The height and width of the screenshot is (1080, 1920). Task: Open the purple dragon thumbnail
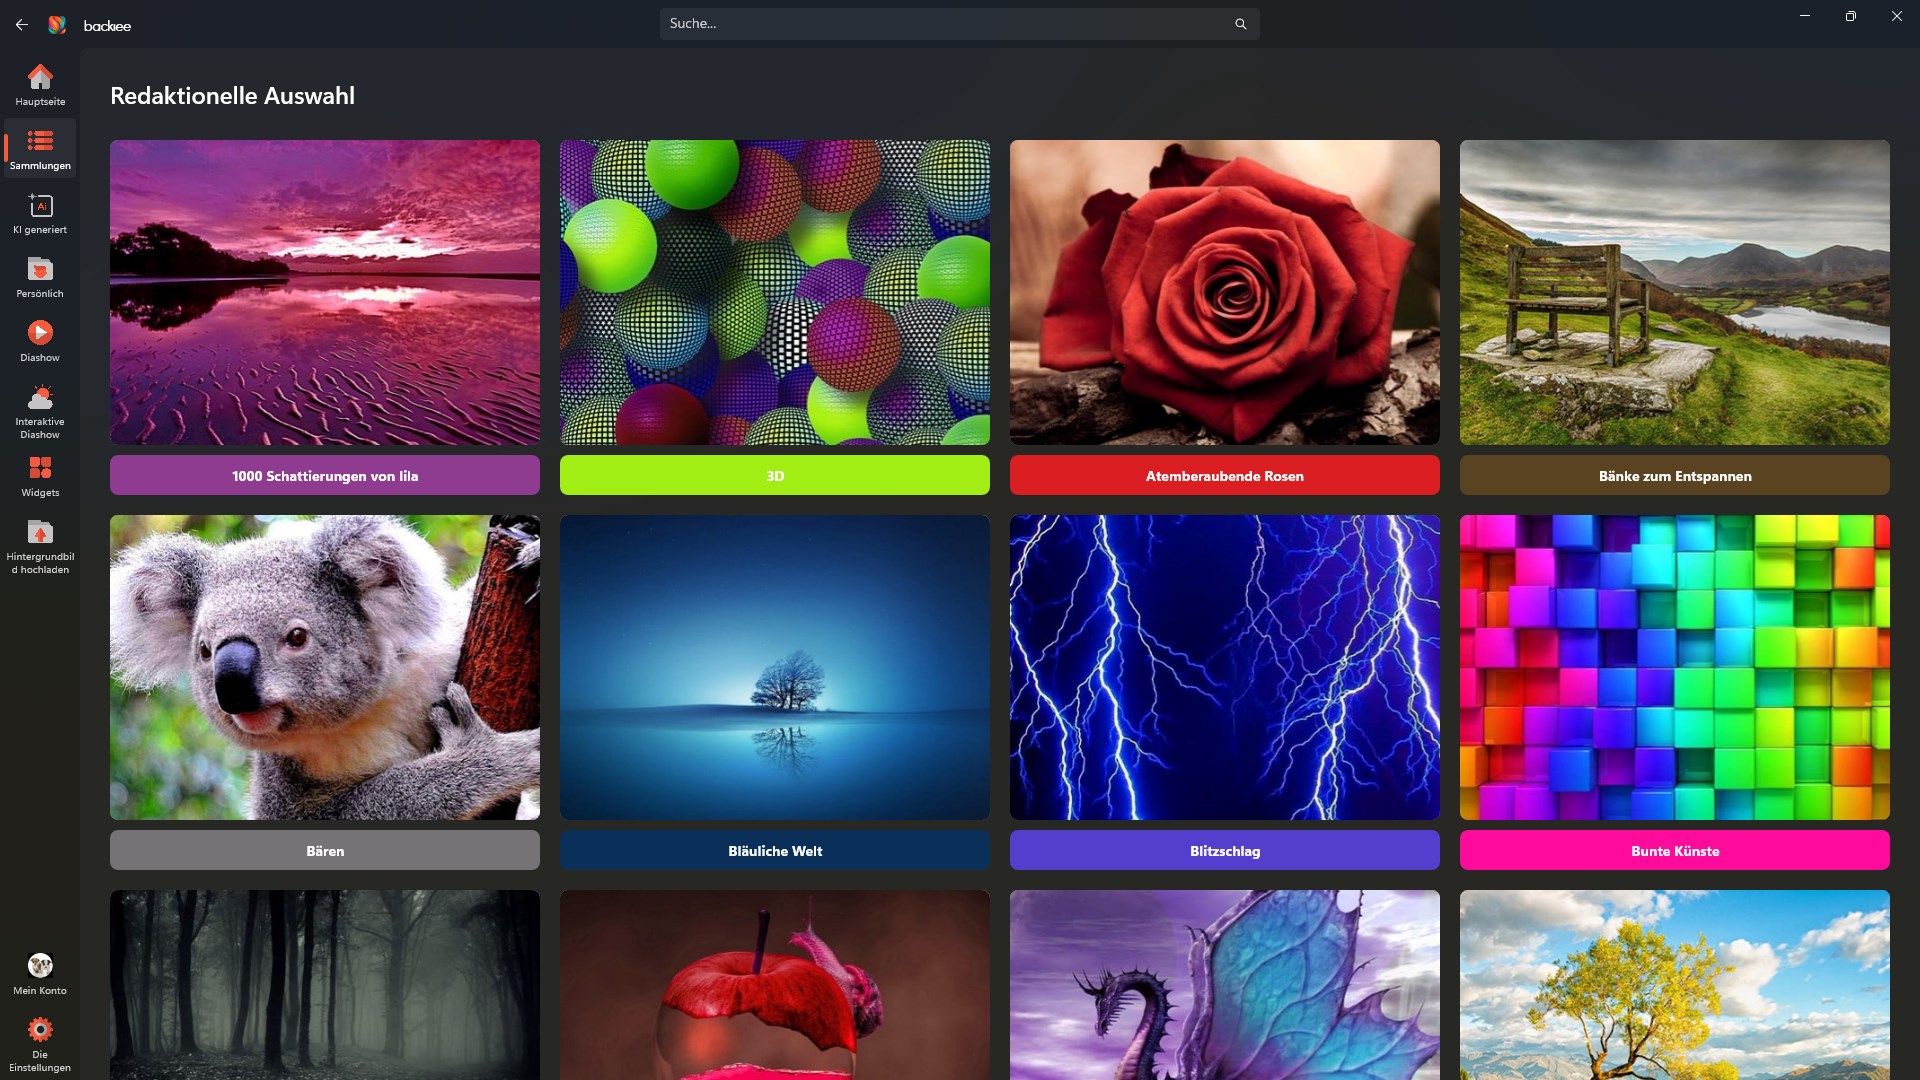[x=1225, y=985]
